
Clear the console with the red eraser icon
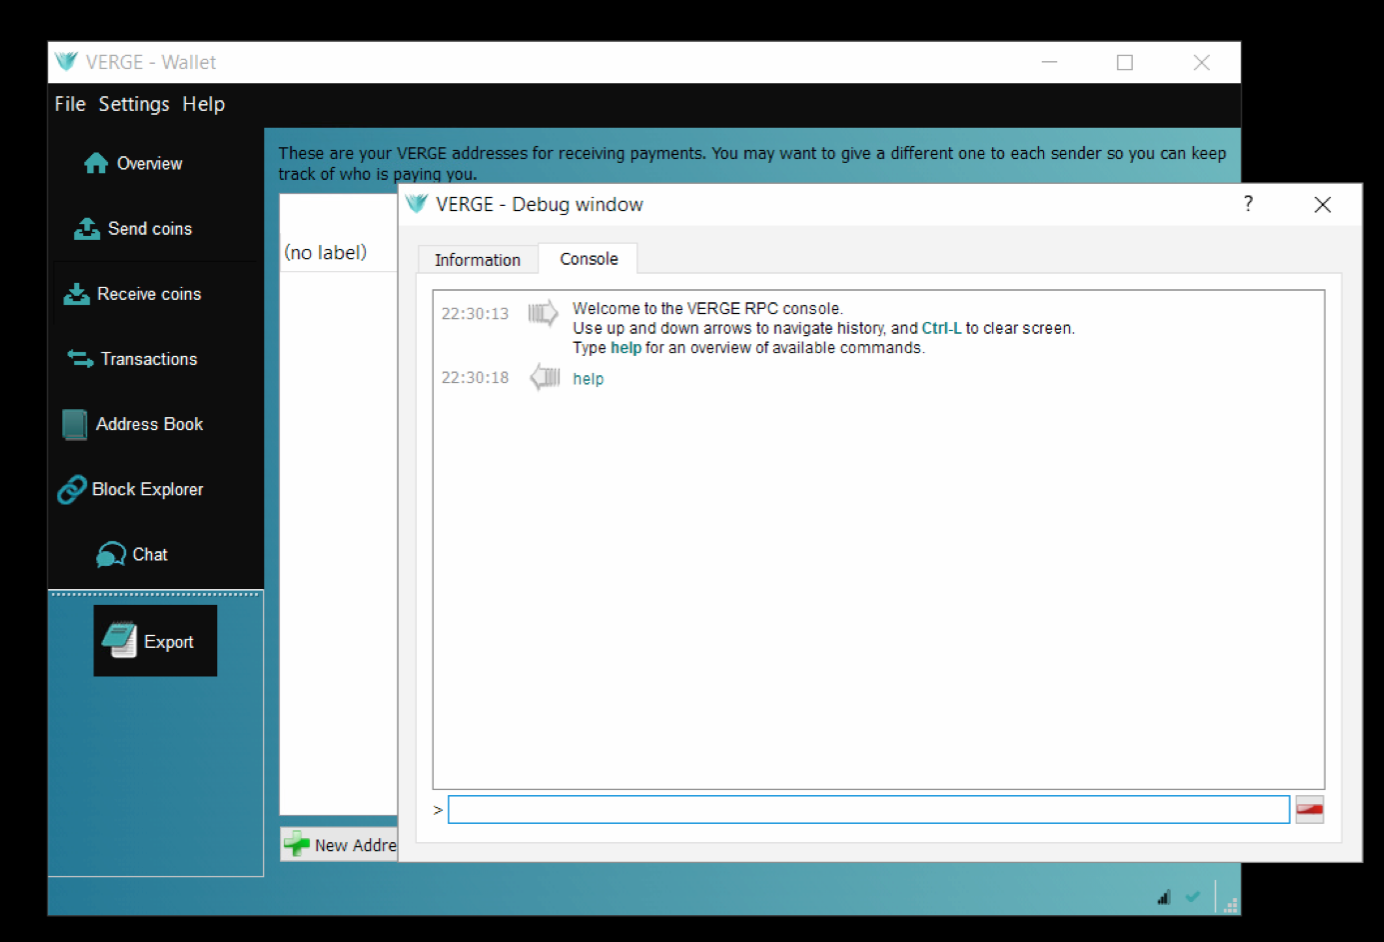[x=1310, y=810]
